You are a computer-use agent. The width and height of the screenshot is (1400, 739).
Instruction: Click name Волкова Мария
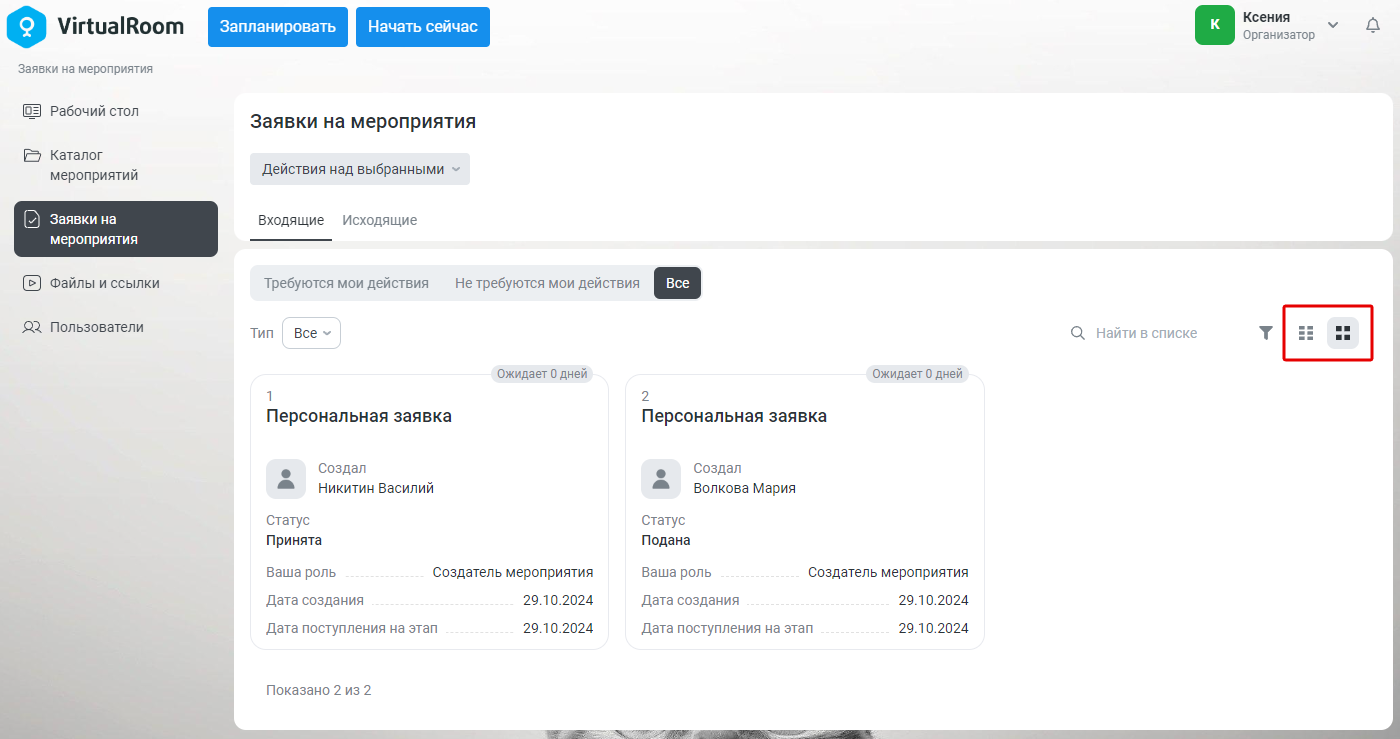(745, 489)
